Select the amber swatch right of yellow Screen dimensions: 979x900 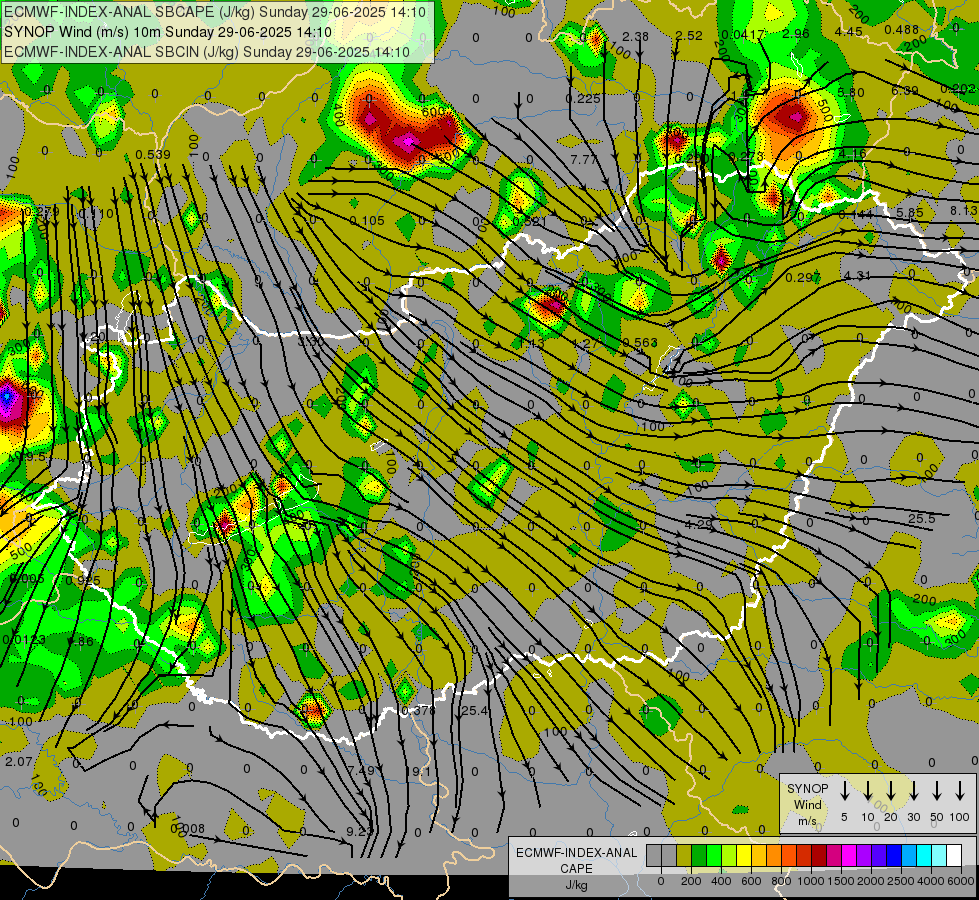(x=759, y=855)
